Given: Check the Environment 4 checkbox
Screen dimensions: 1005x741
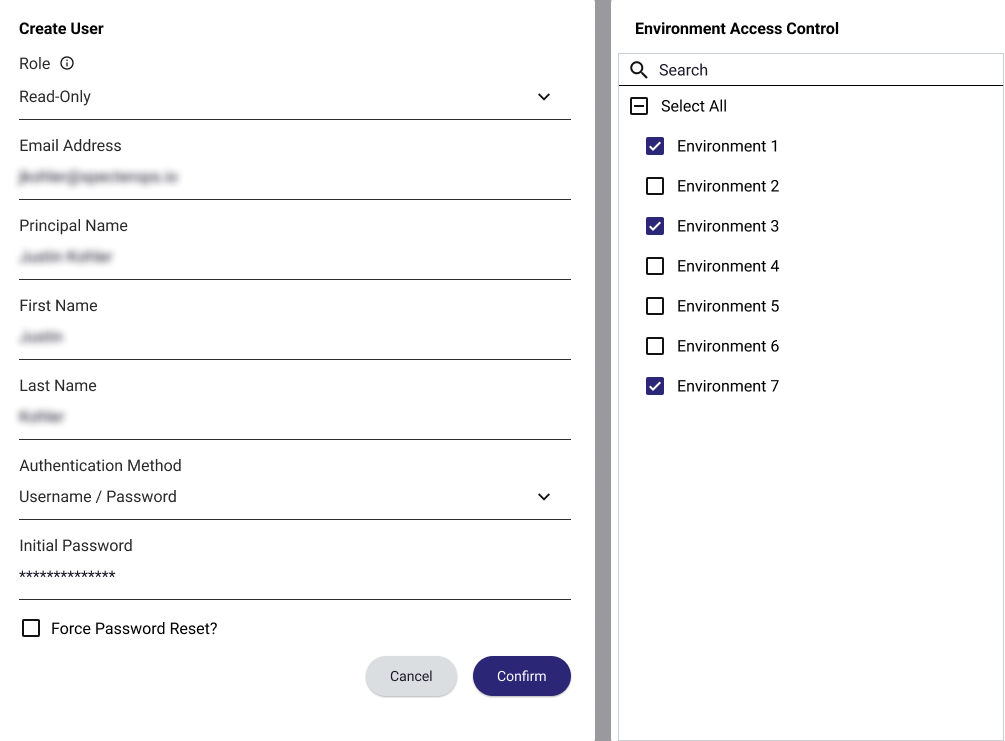Looking at the screenshot, I should click(x=655, y=266).
